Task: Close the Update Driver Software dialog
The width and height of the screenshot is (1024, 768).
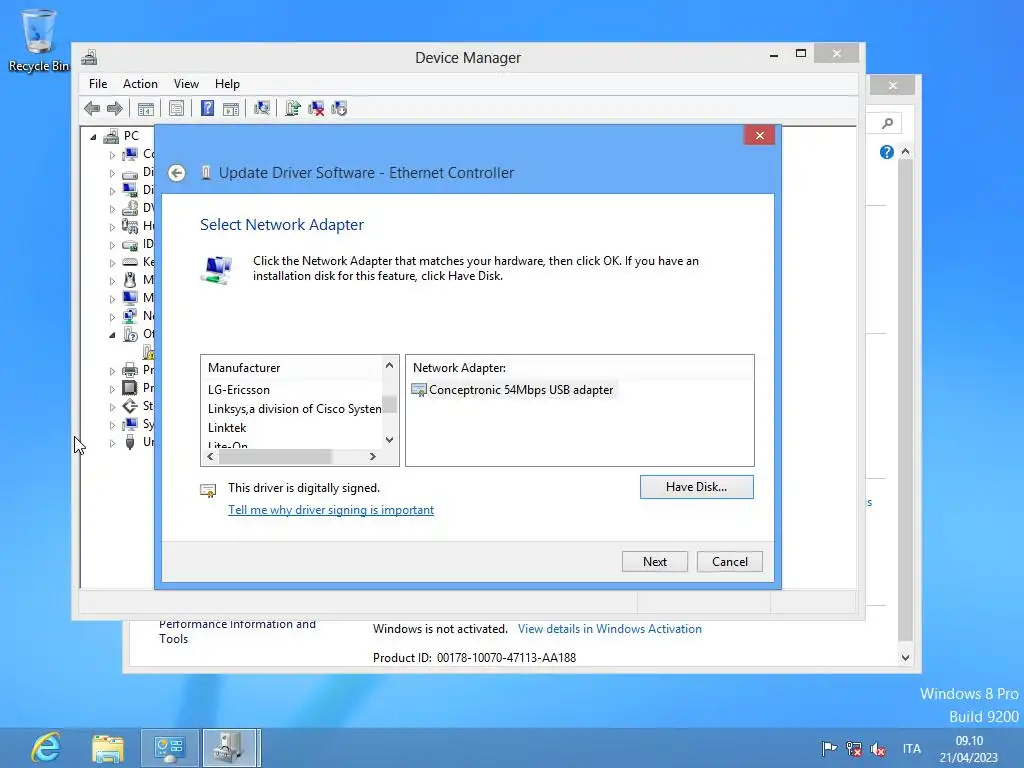Action: (760, 135)
